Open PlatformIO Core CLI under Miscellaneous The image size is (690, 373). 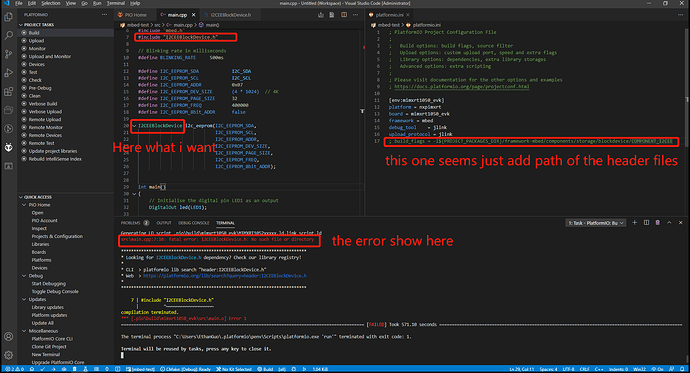point(52,339)
